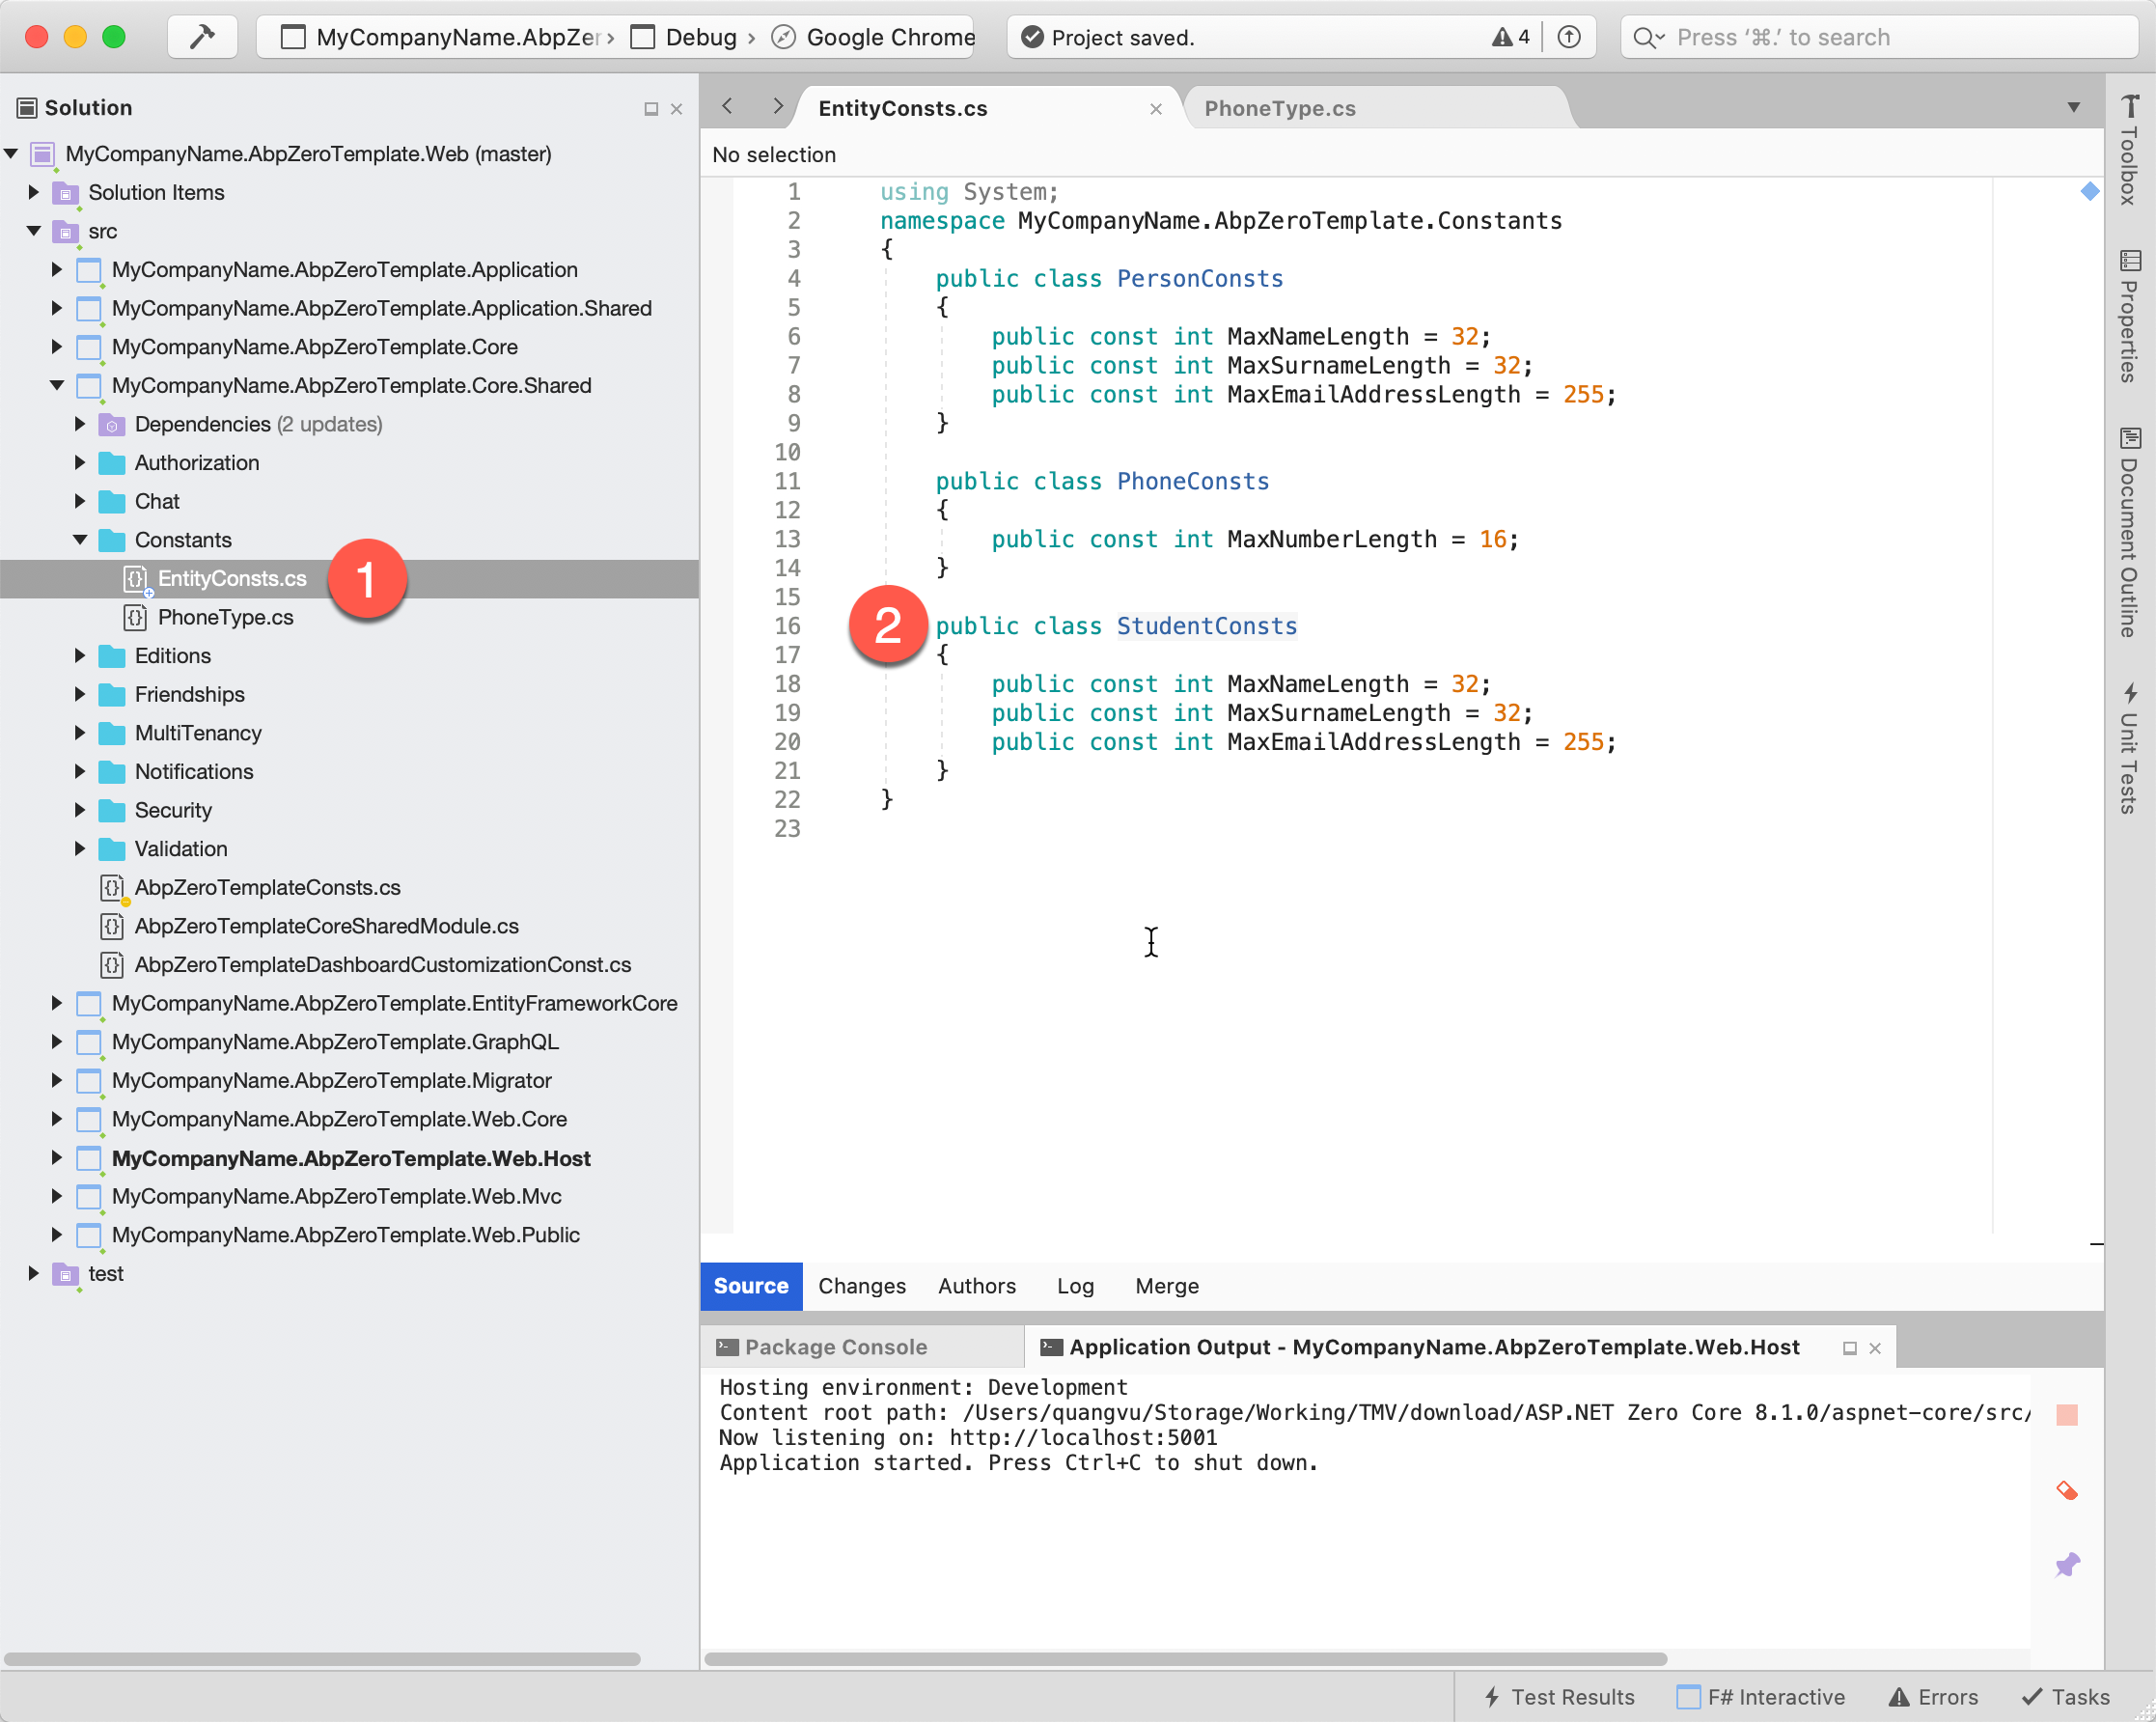
Task: Open the Package Console tab
Action: coord(835,1347)
